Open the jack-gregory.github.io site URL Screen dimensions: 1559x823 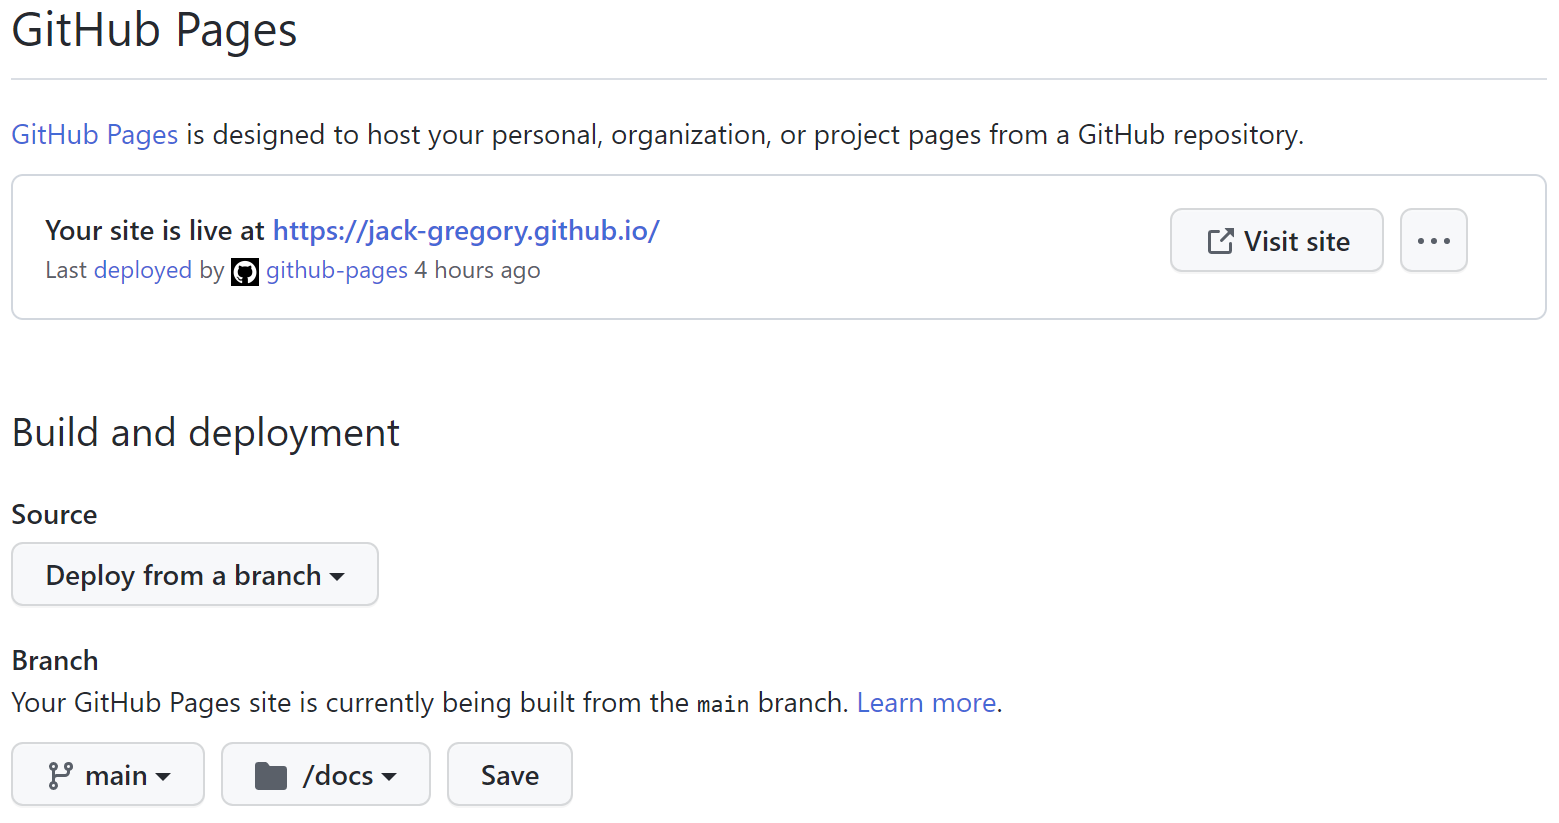pyautogui.click(x=466, y=231)
